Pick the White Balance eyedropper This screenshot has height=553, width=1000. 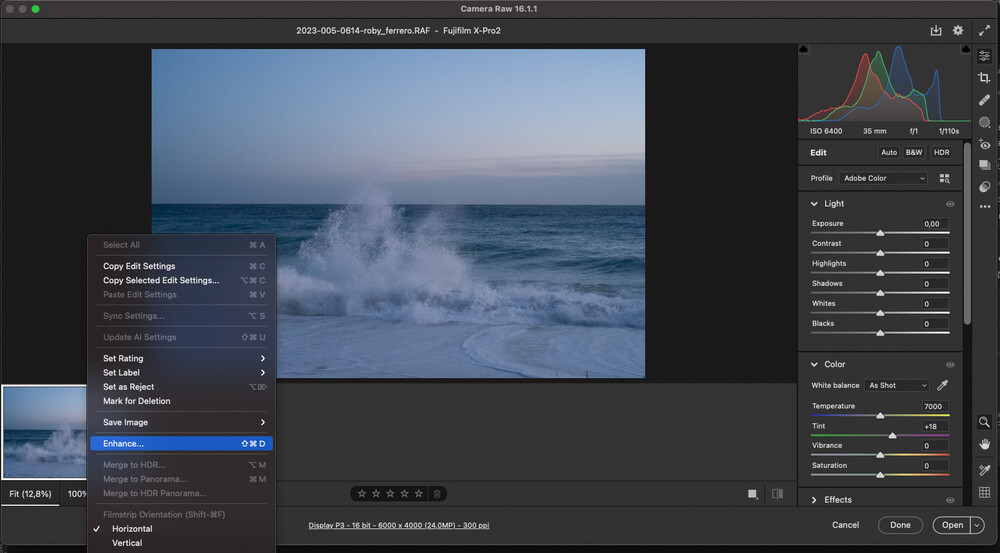click(x=942, y=385)
